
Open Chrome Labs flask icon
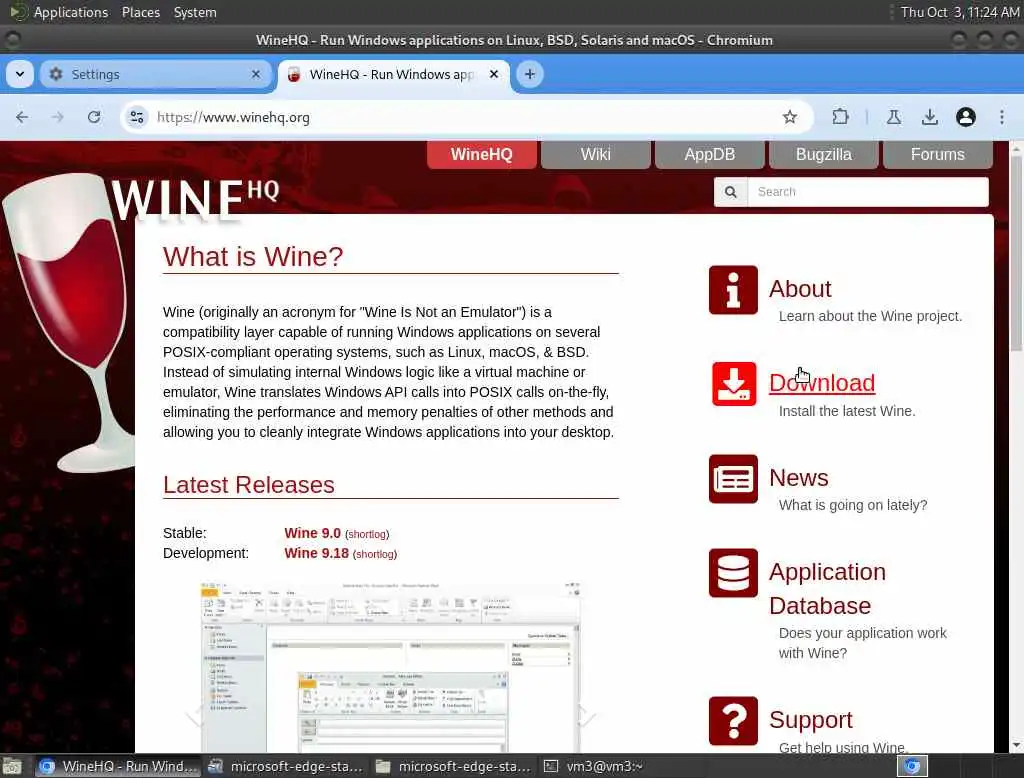(893, 118)
